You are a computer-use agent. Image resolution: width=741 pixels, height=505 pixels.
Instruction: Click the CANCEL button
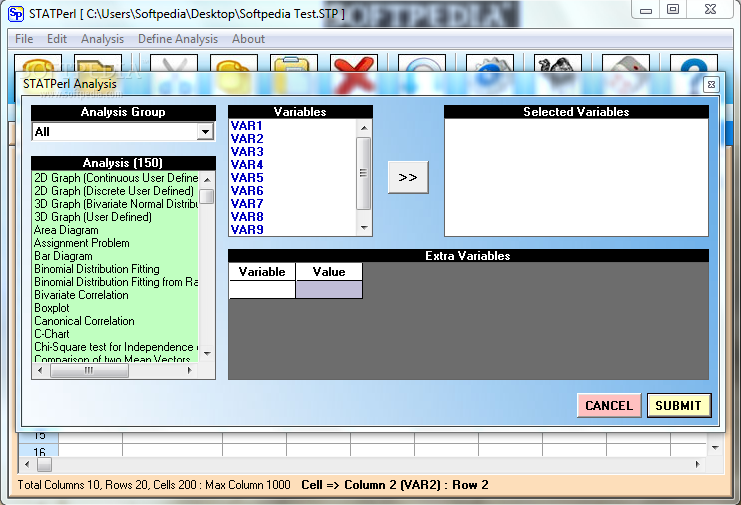click(x=609, y=405)
